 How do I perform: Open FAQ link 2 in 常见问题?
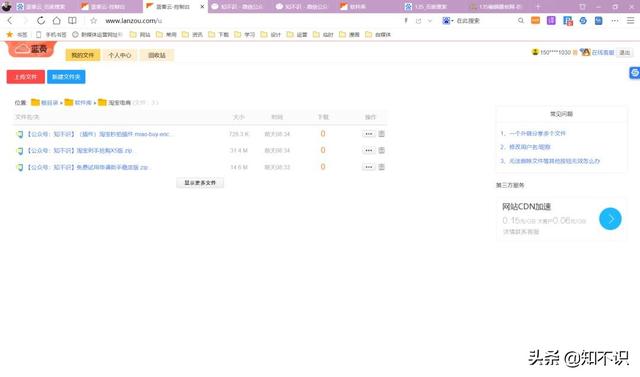click(x=530, y=147)
